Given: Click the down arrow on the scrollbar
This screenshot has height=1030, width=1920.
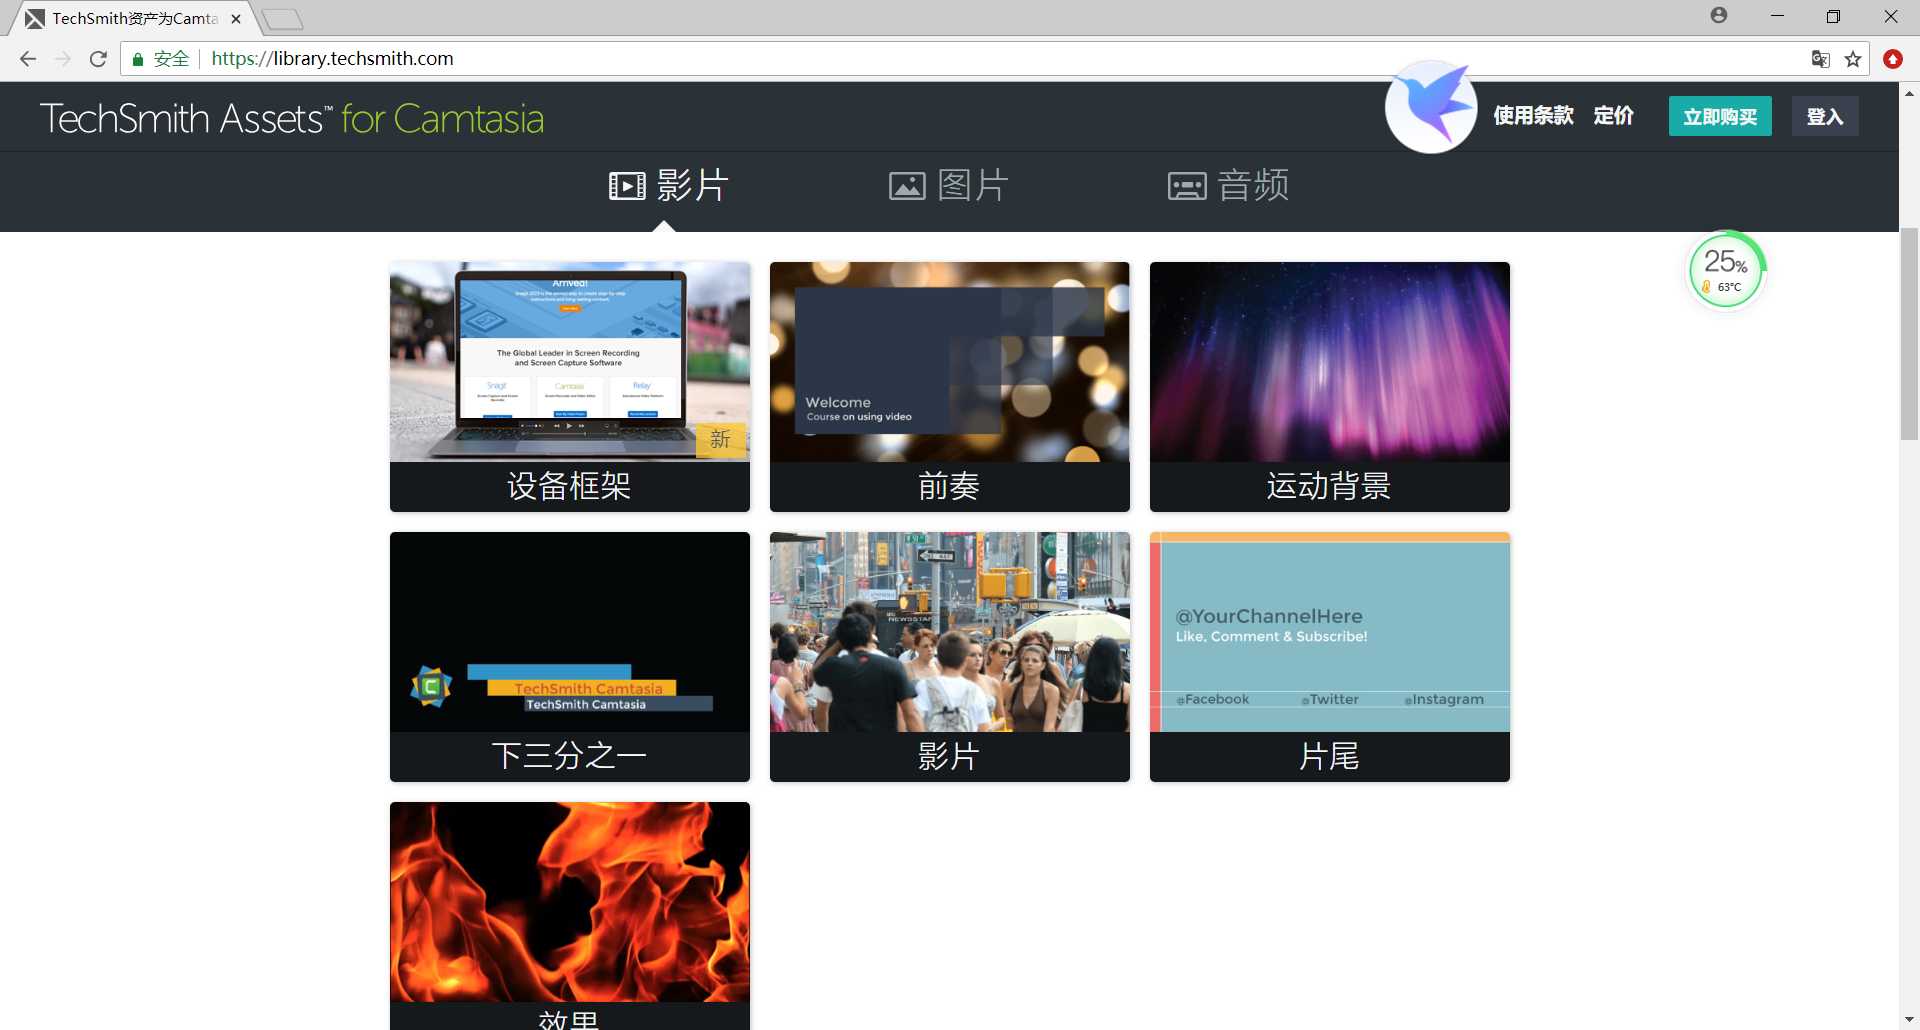Looking at the screenshot, I should point(1910,1019).
